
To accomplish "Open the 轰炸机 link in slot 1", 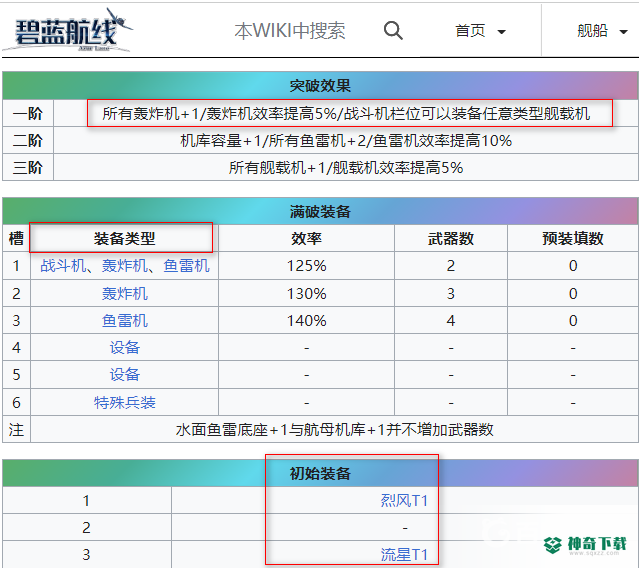I will [x=124, y=266].
